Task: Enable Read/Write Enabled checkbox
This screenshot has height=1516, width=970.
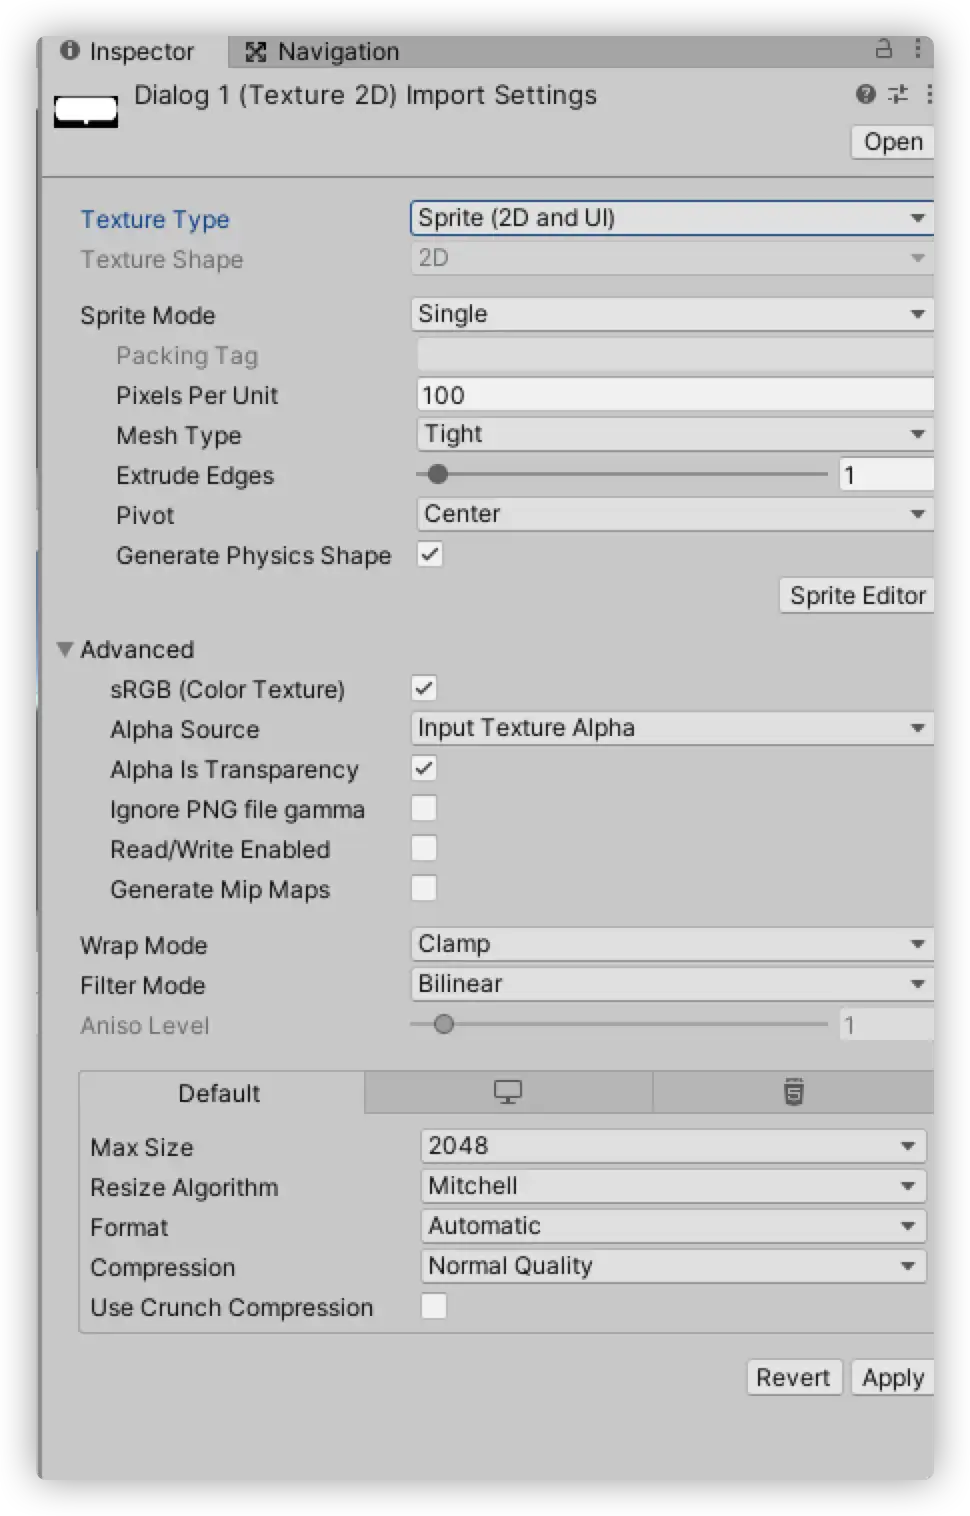Action: [424, 849]
